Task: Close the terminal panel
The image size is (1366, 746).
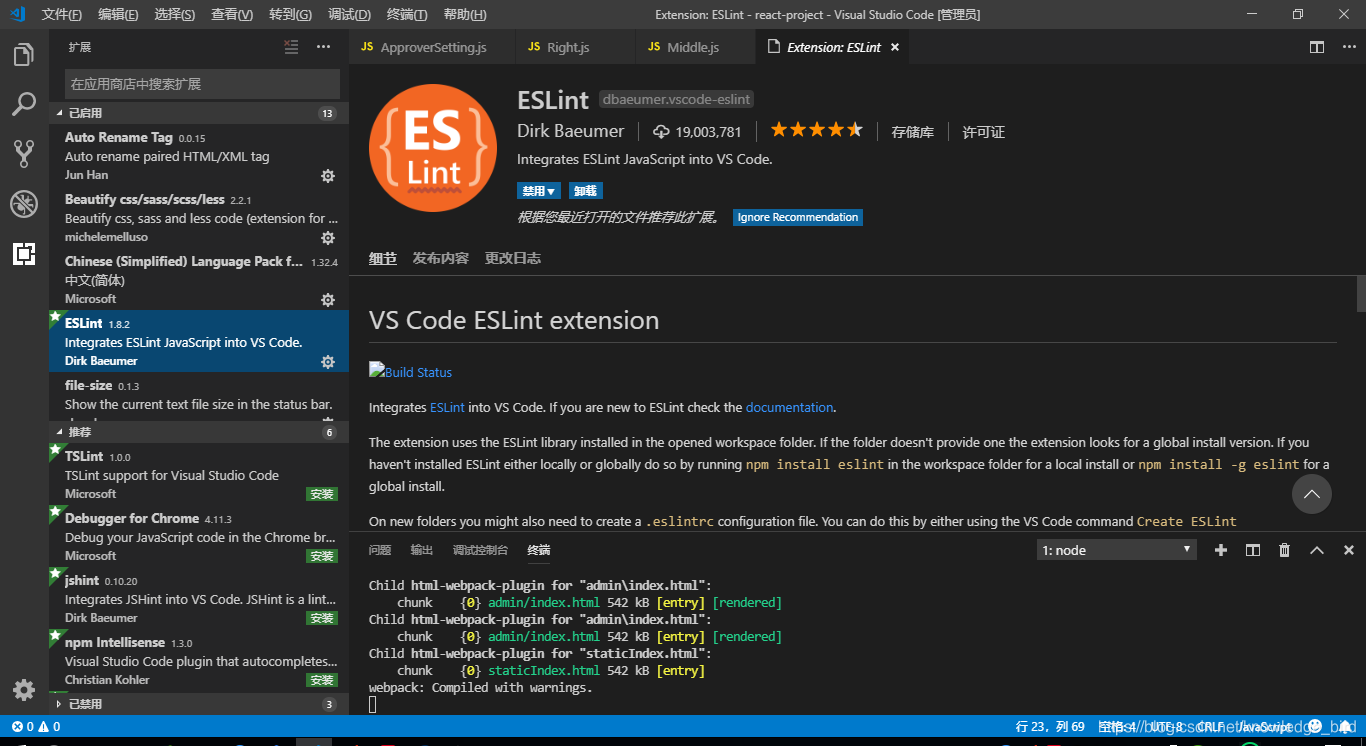Action: tap(1349, 550)
